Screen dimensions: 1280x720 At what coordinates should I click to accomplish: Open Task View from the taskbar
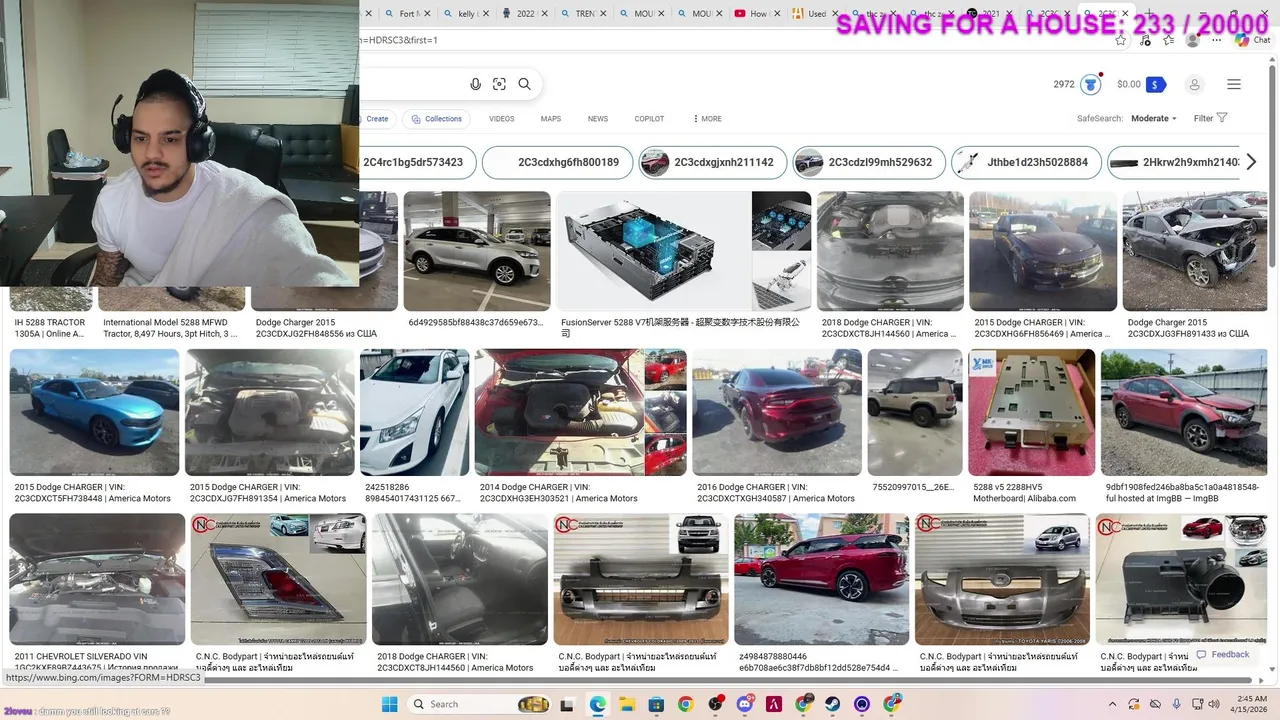[x=568, y=704]
